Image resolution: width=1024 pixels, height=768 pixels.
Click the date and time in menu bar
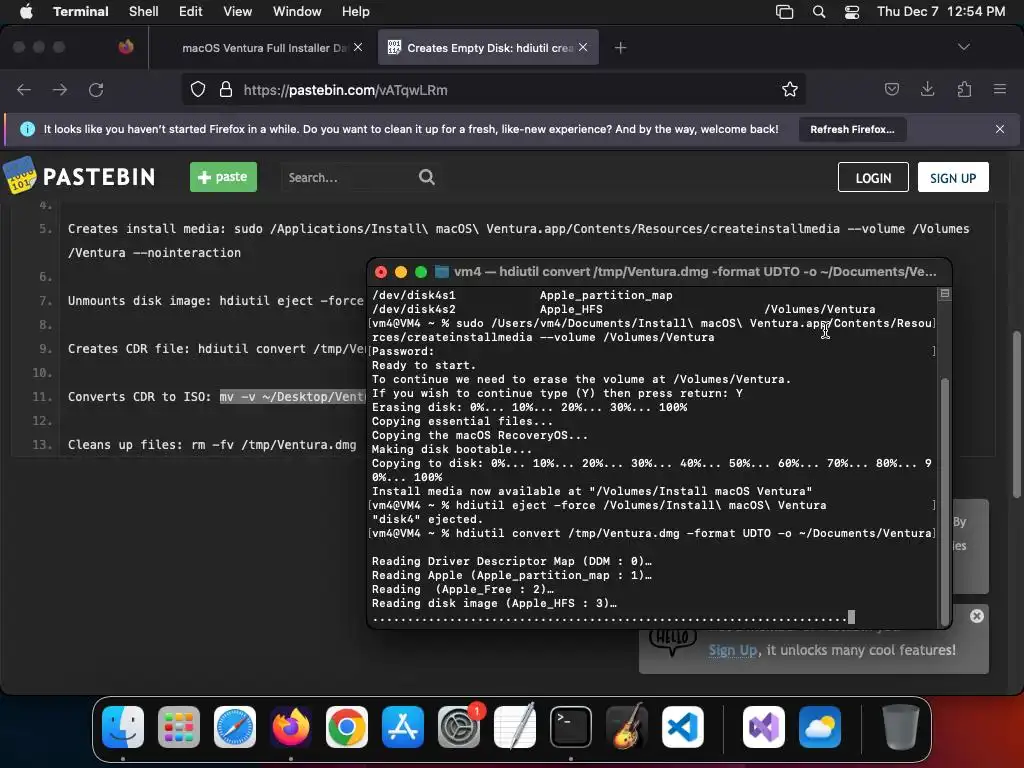click(941, 11)
